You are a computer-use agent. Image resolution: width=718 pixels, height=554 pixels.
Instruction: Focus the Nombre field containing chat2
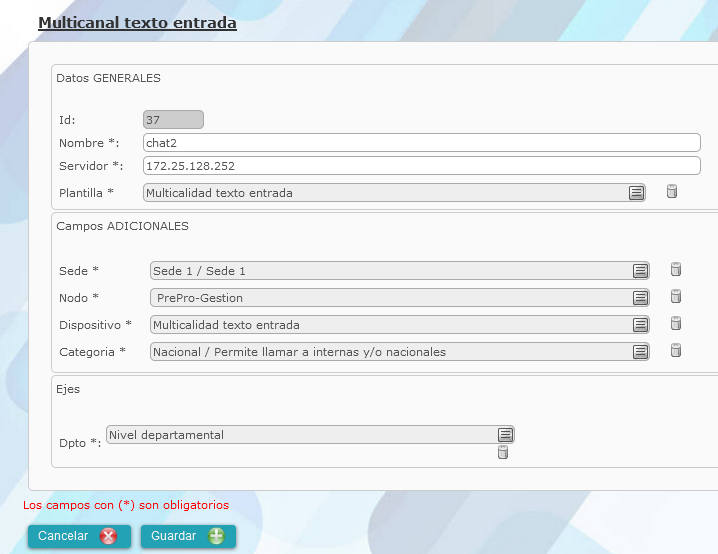422,143
